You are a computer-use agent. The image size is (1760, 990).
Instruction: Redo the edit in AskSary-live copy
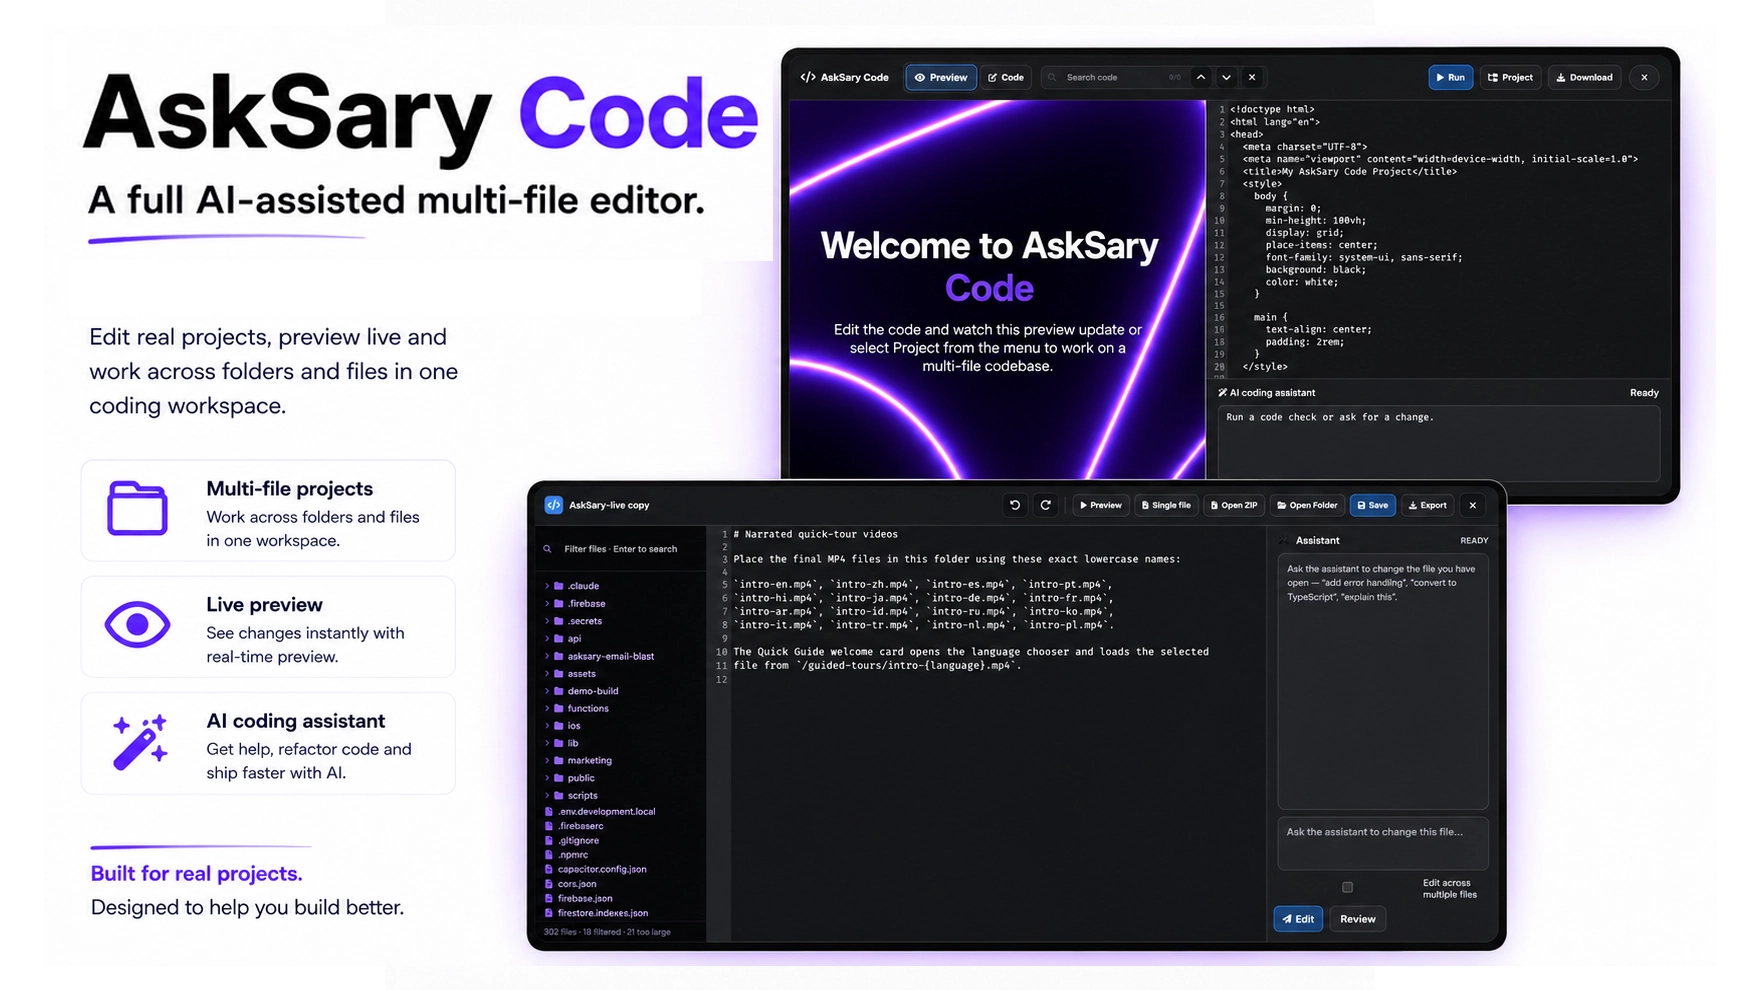(x=1046, y=505)
